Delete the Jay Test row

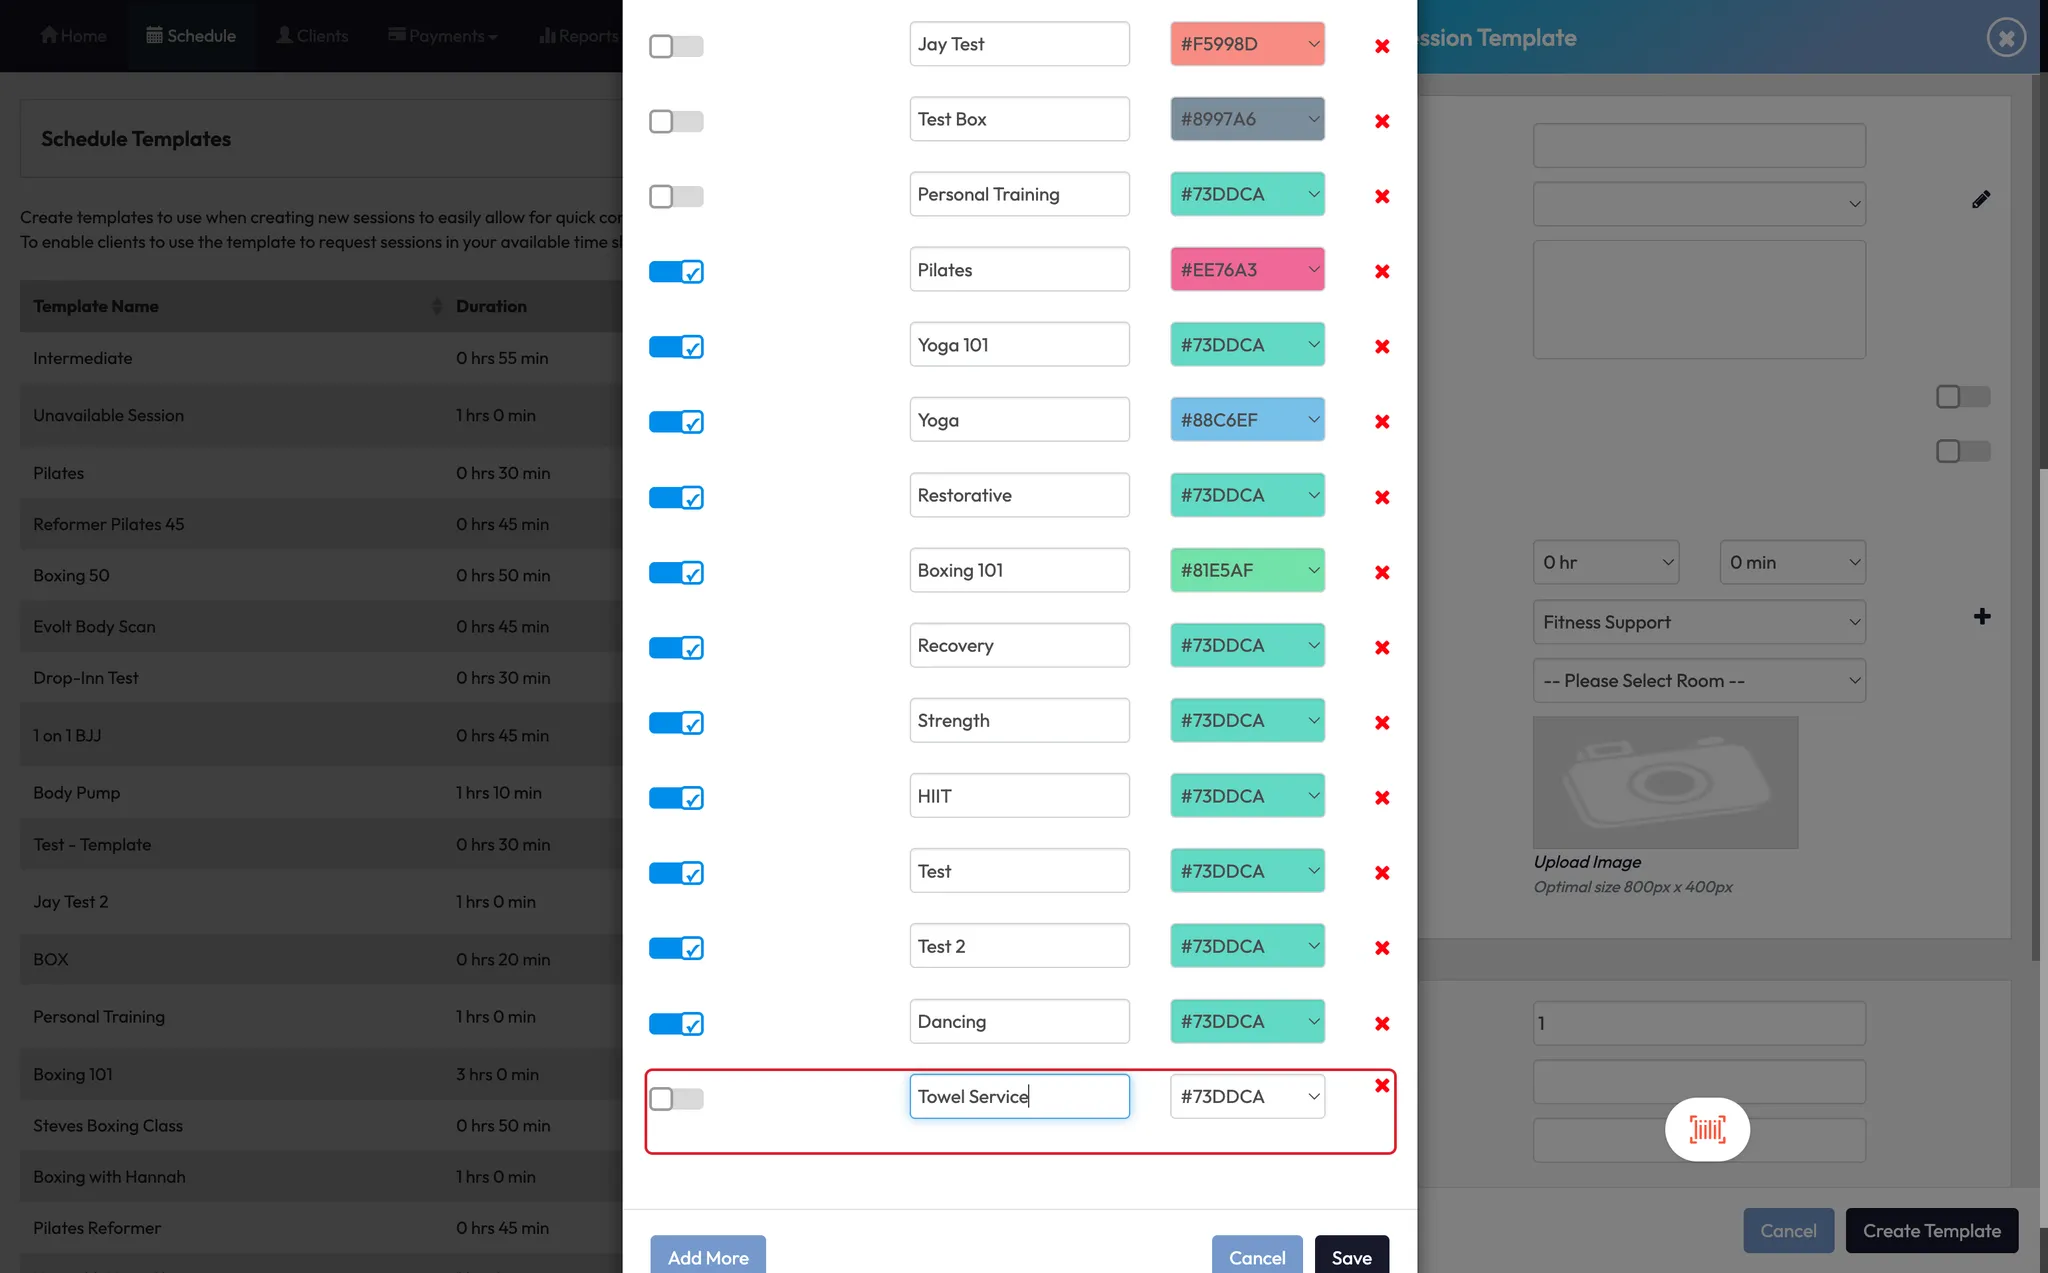[1381, 46]
